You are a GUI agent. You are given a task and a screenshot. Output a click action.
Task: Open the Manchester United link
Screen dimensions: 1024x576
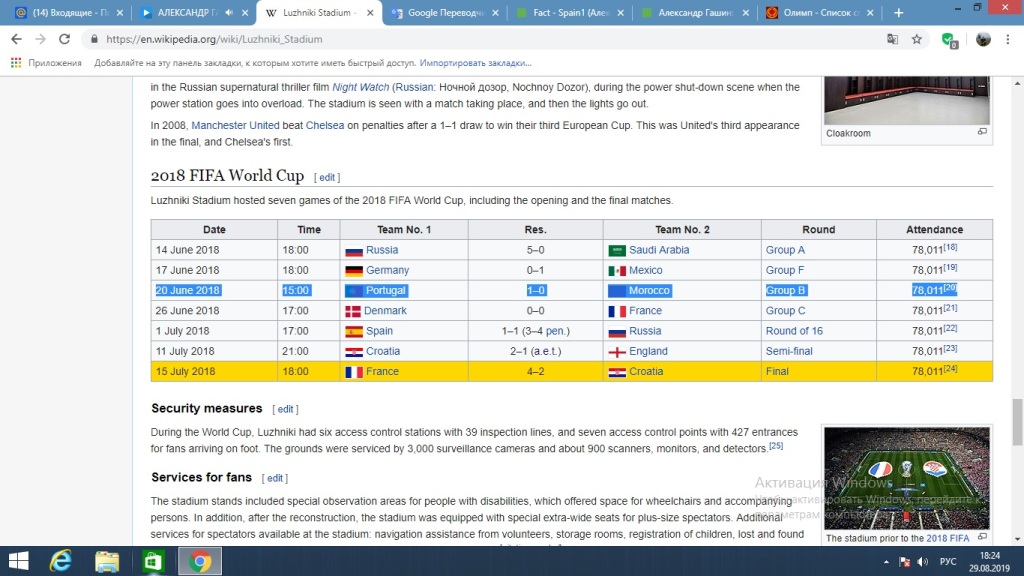pyautogui.click(x=235, y=125)
